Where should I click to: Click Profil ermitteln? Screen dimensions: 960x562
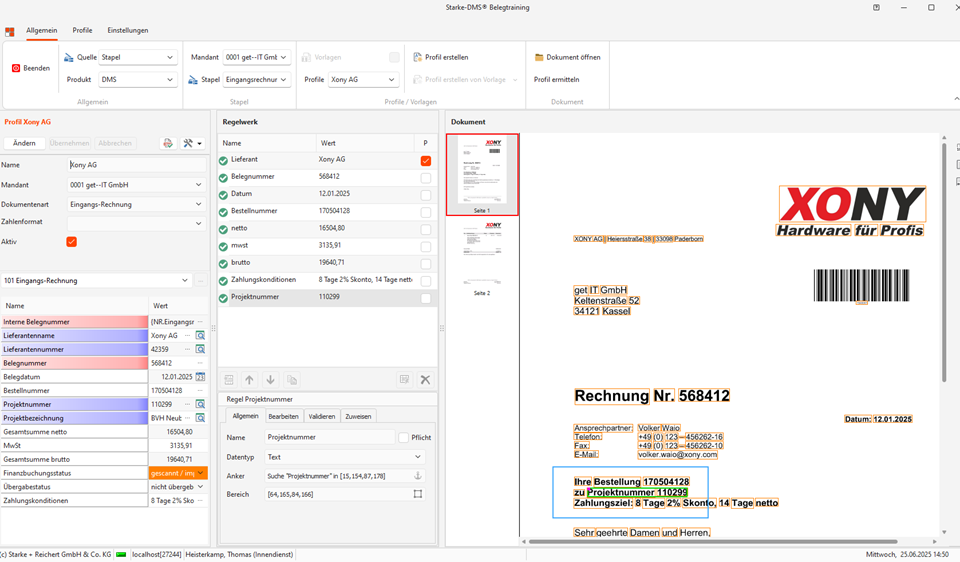556,80
